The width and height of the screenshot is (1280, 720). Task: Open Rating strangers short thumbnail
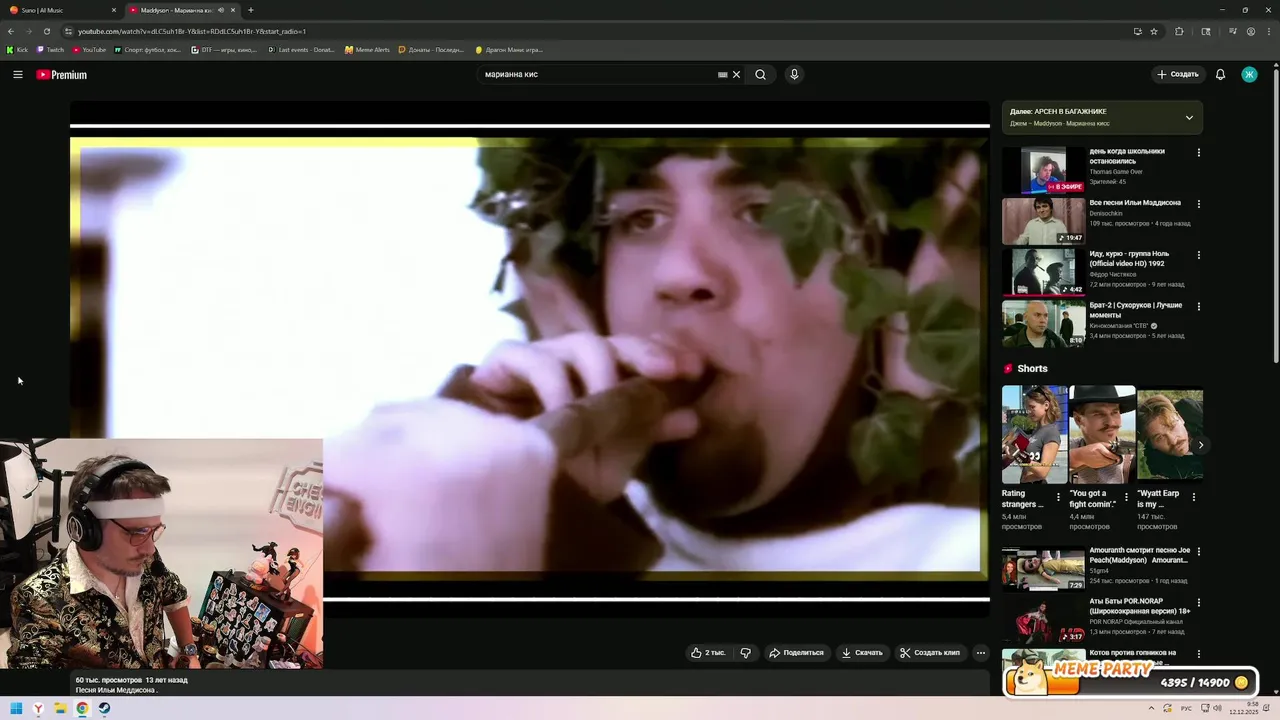click(x=1034, y=434)
